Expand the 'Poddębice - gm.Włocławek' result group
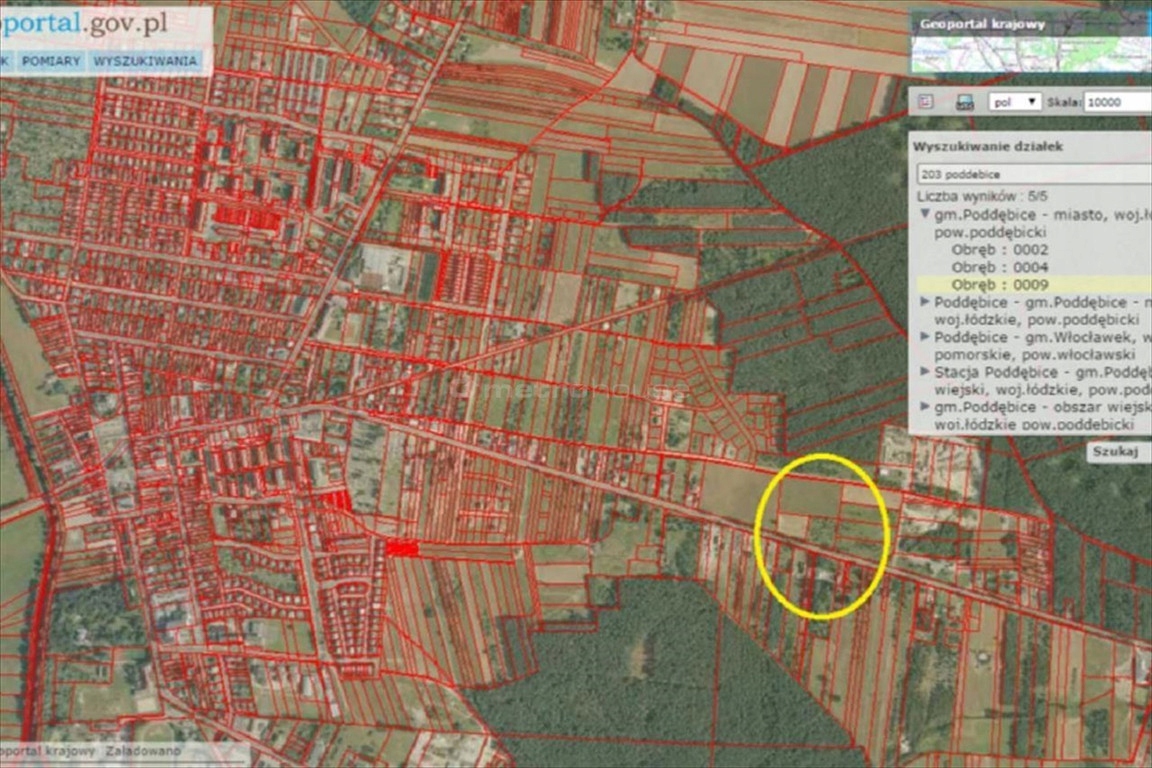This screenshot has width=1152, height=768. coord(925,337)
